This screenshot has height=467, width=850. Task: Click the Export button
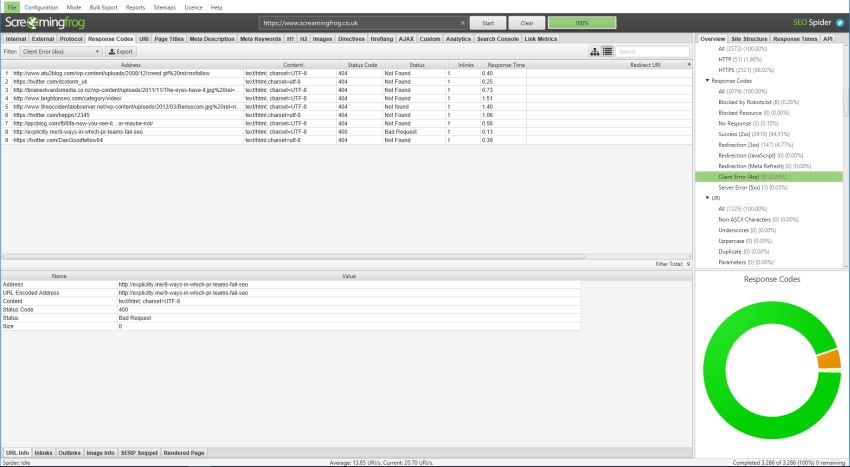click(x=120, y=52)
